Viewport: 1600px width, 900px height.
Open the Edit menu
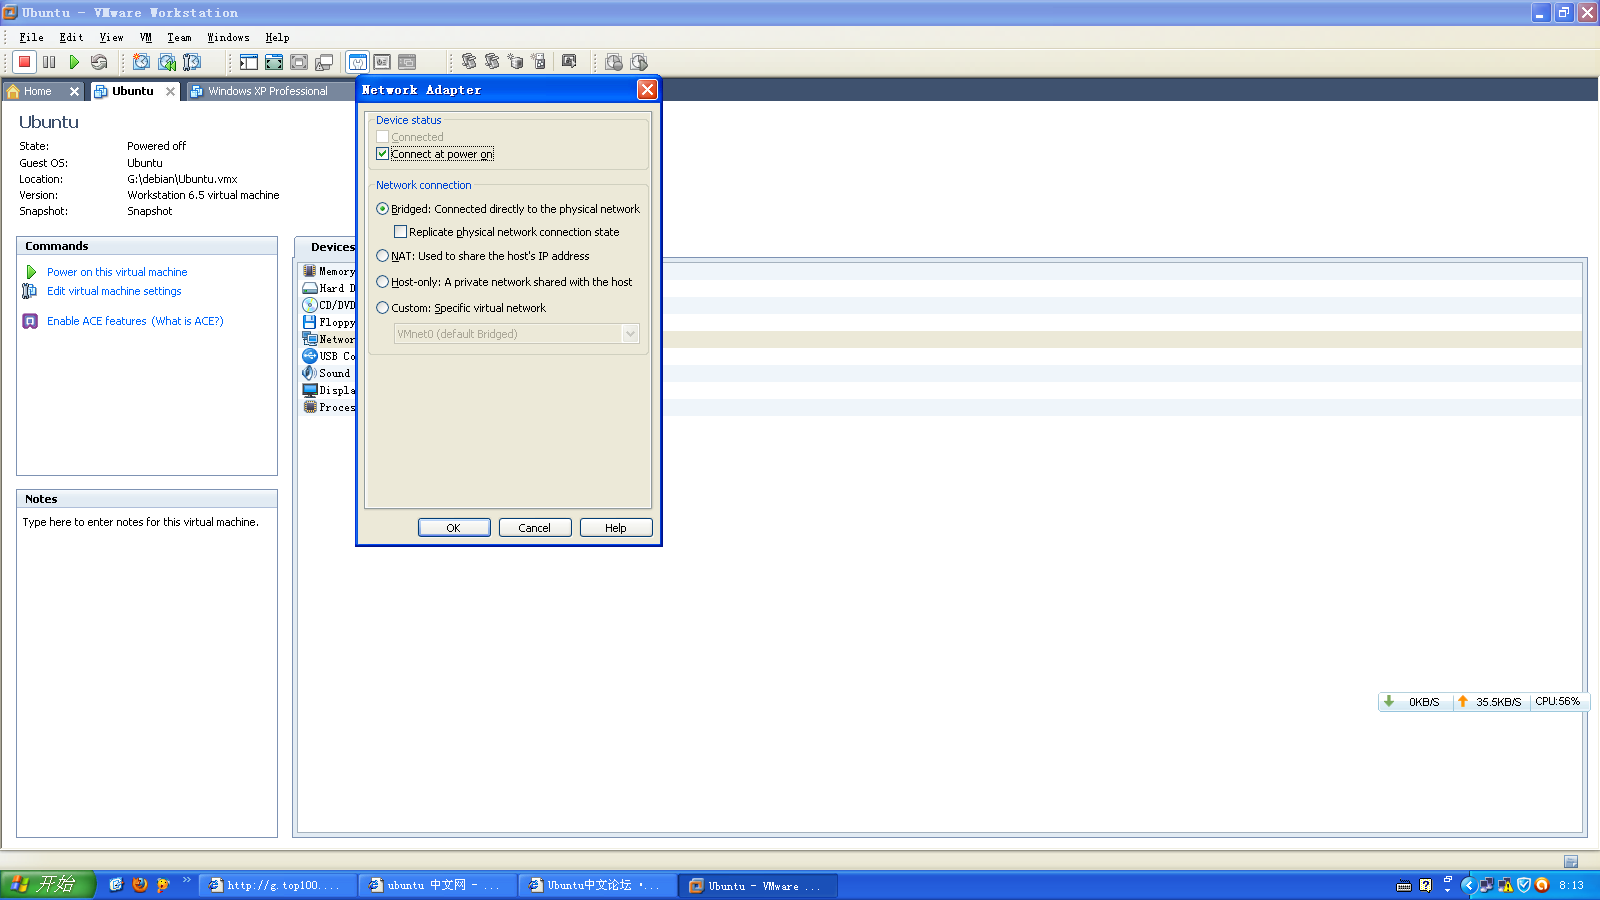pos(71,38)
